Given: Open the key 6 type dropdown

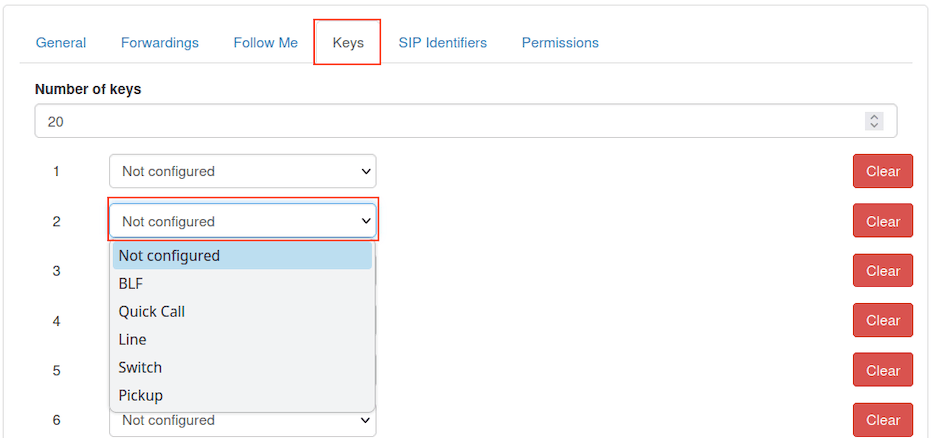Looking at the screenshot, I should tap(242, 421).
